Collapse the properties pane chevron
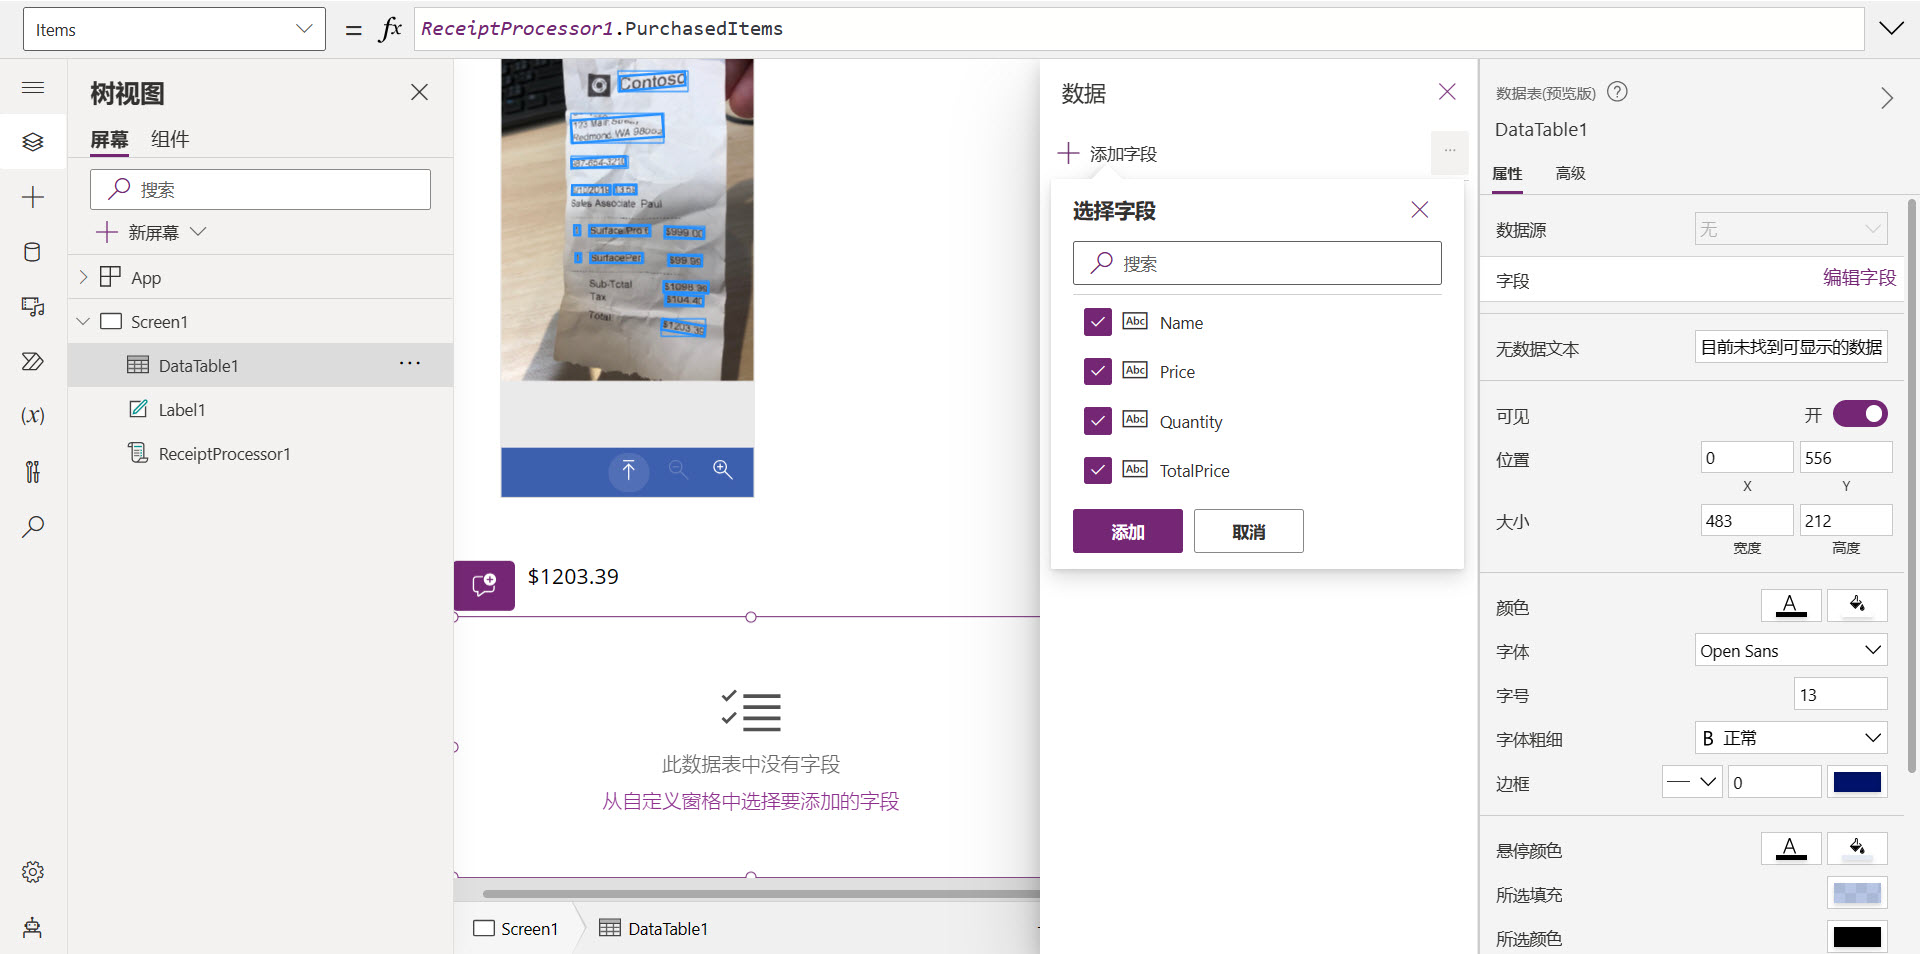The height and width of the screenshot is (954, 1920). tap(1887, 98)
